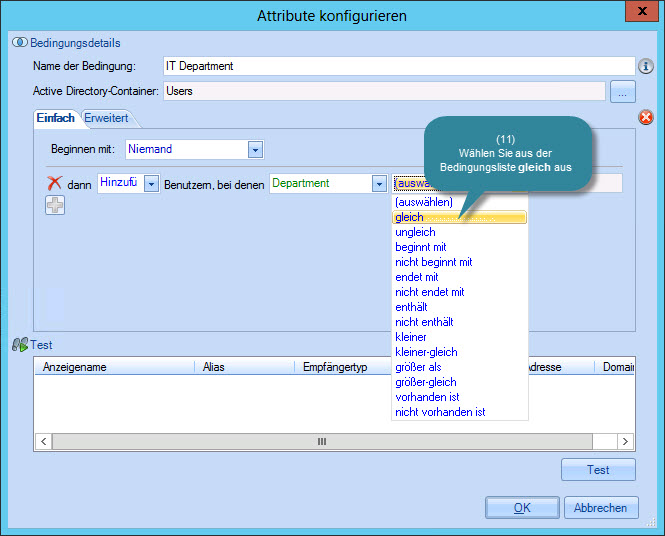The height and width of the screenshot is (536, 665).
Task: Select 'größer als' condition
Action: (x=460, y=367)
